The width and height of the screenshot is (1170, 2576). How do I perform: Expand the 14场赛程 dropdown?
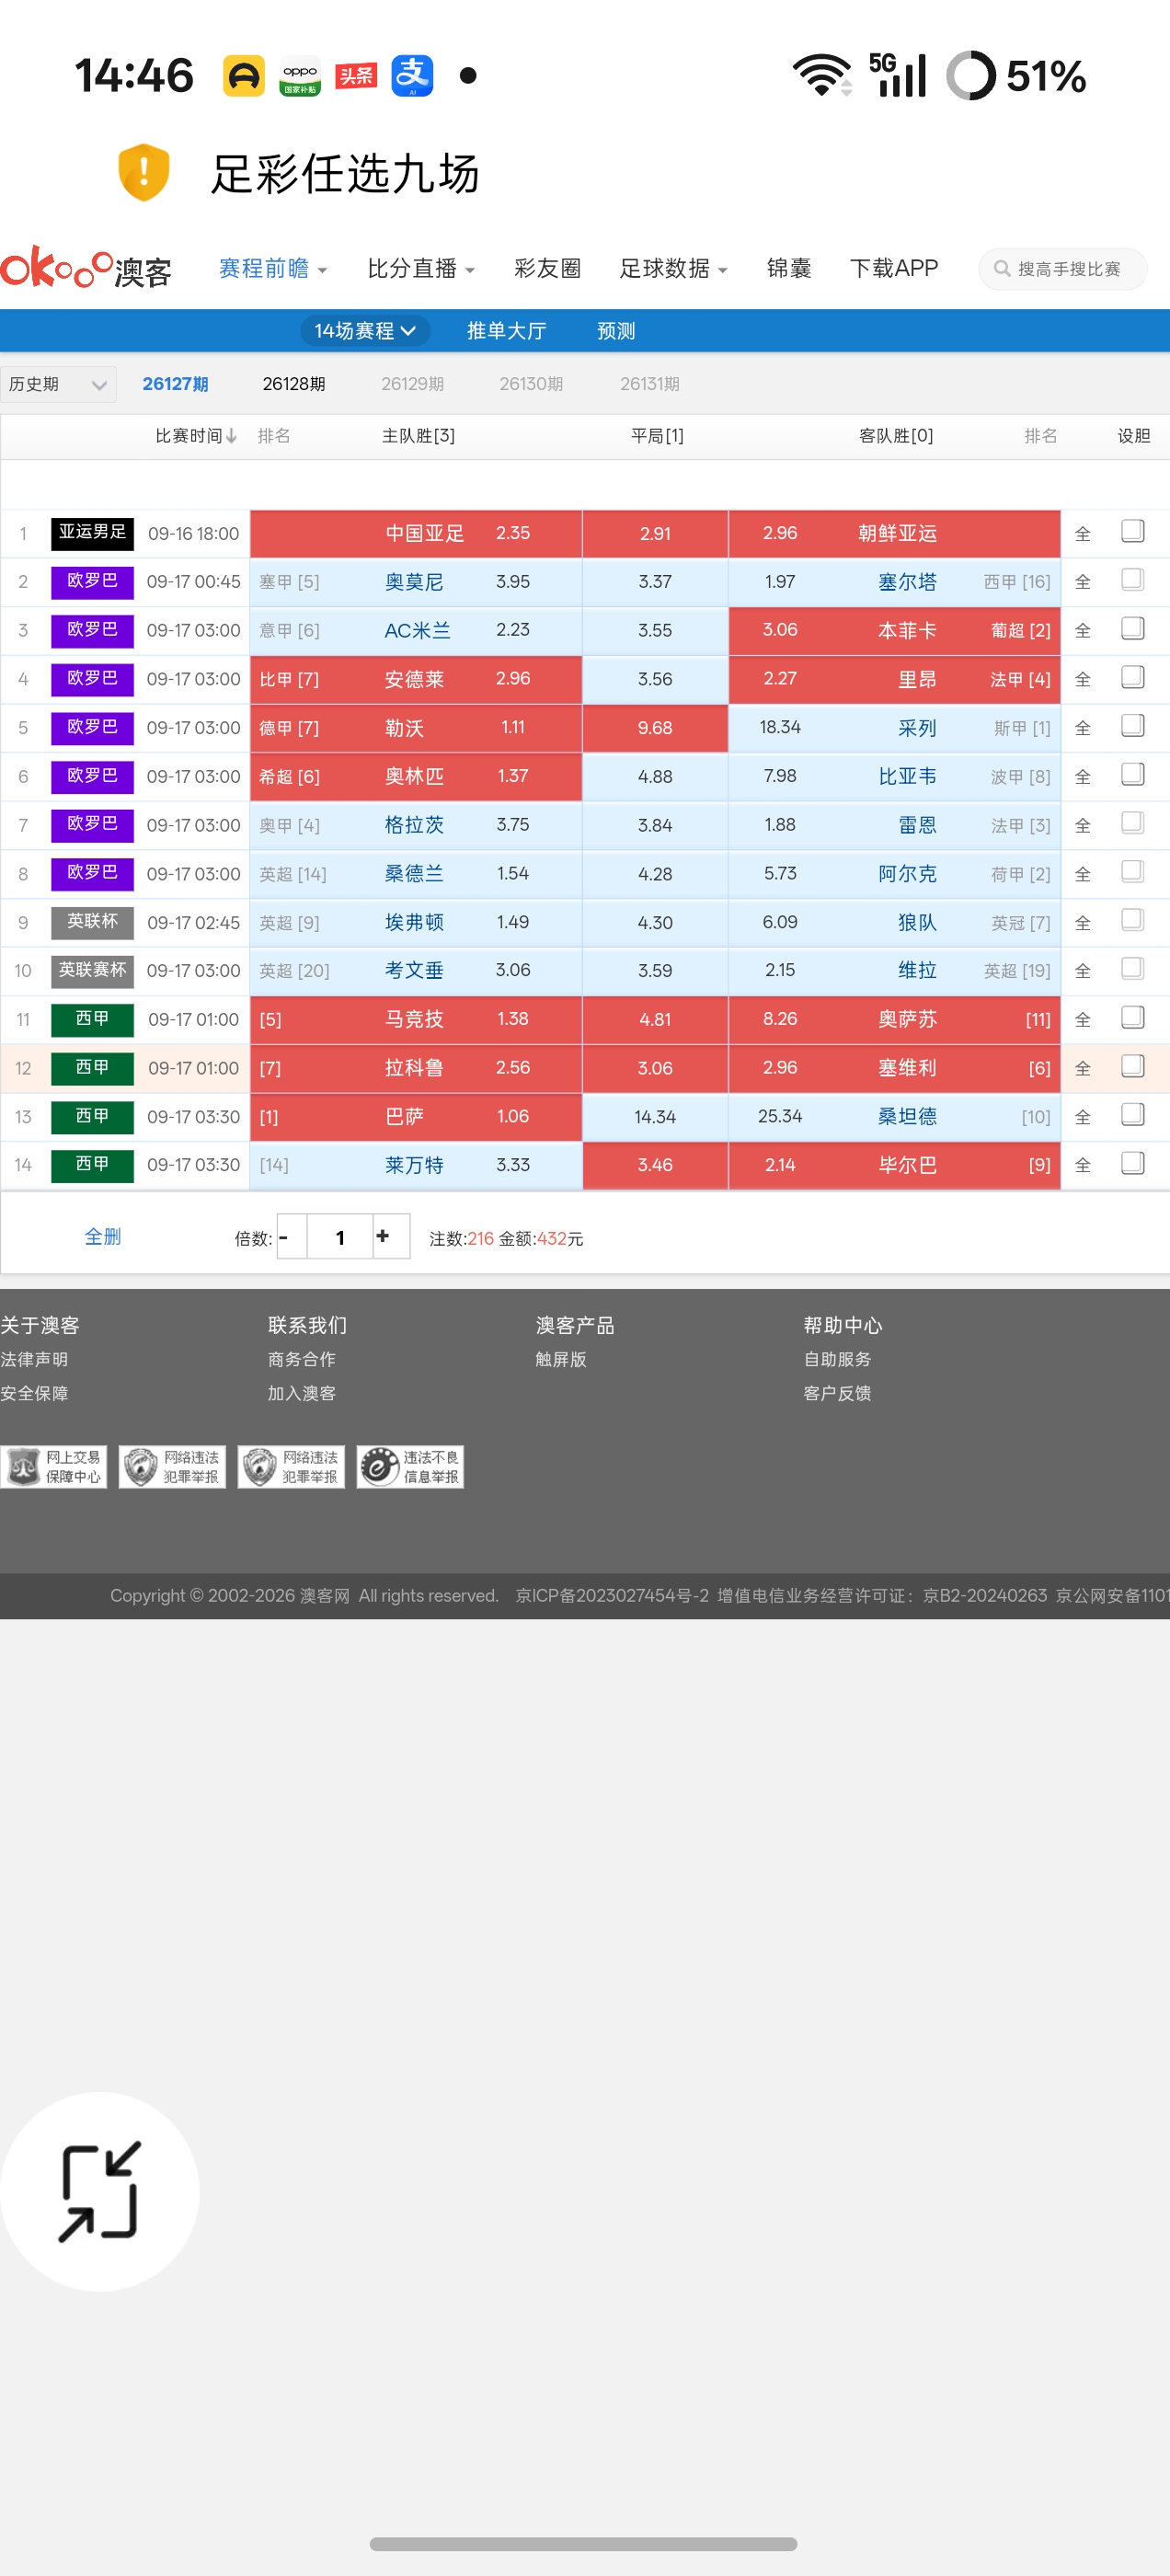(x=365, y=330)
